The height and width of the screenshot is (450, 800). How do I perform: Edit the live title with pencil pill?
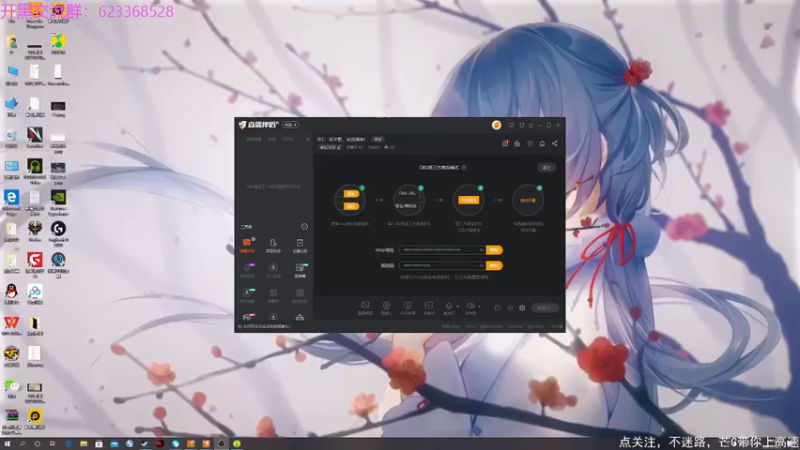(330, 147)
